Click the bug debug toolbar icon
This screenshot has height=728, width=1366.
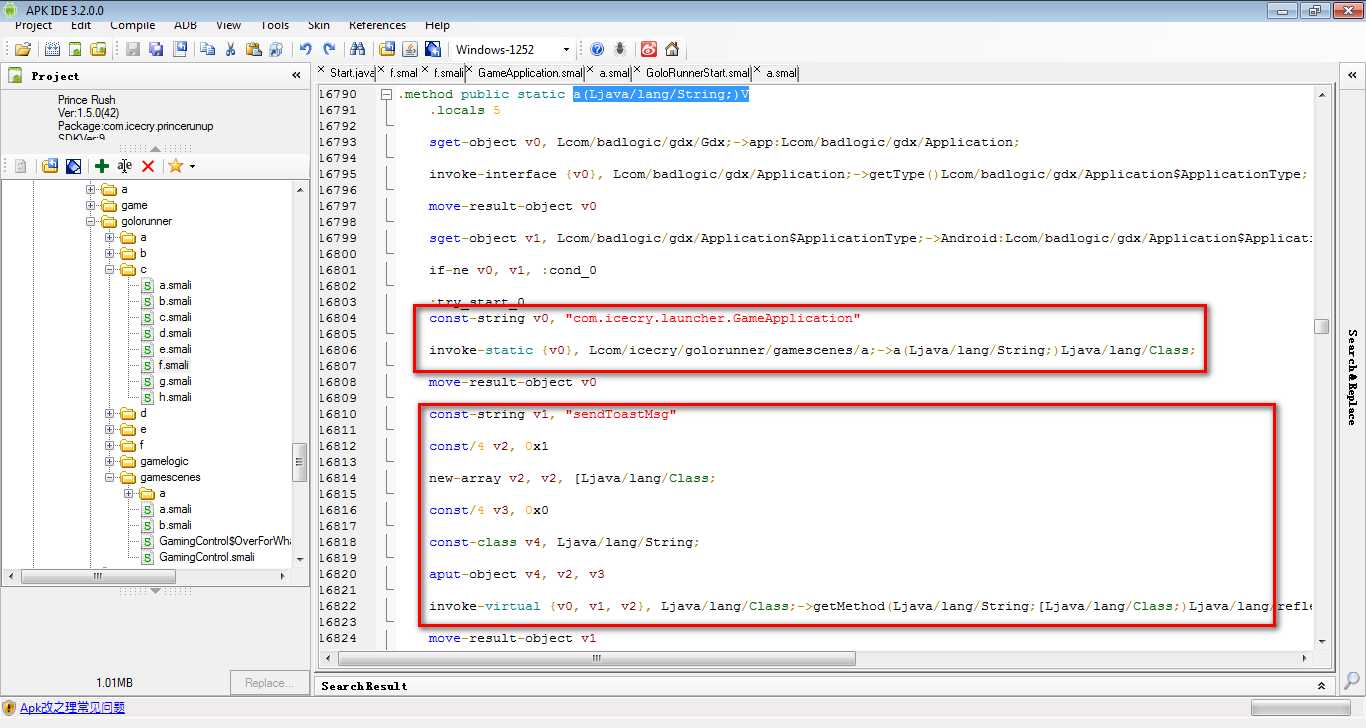[620, 49]
